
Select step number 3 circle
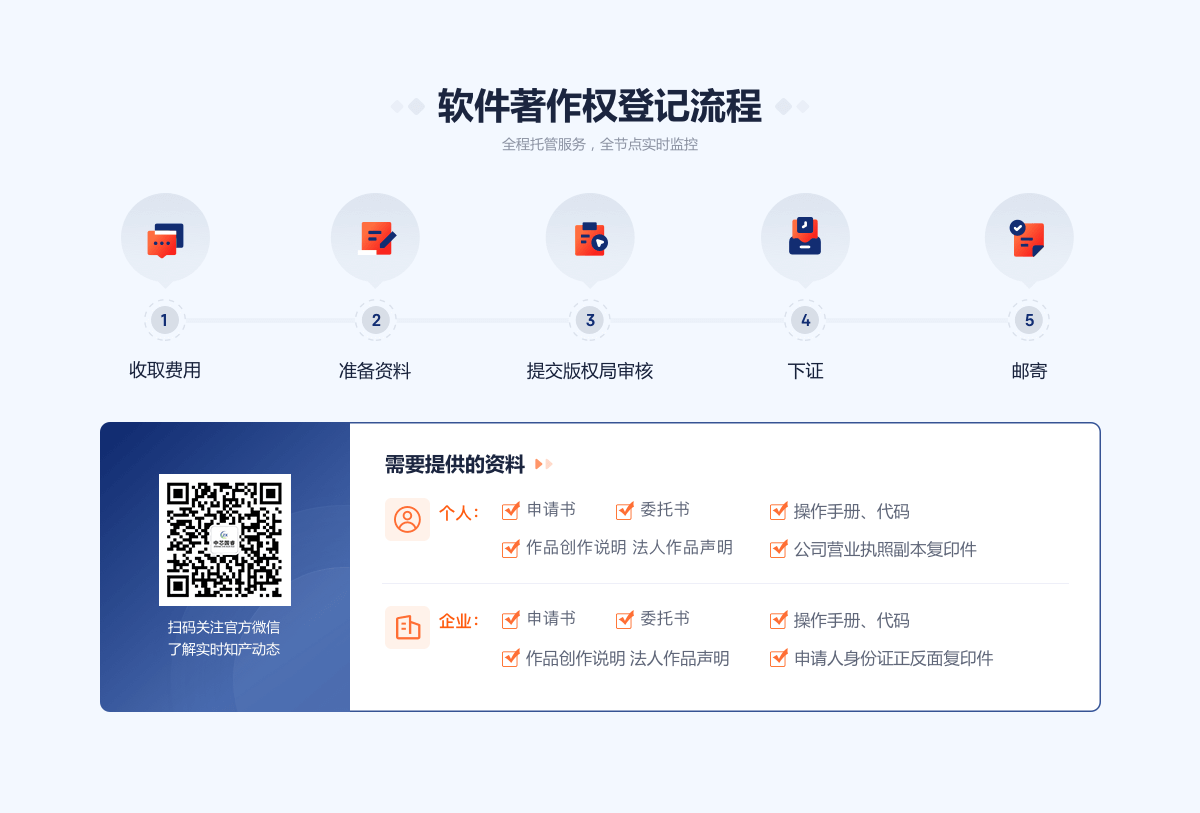click(590, 320)
